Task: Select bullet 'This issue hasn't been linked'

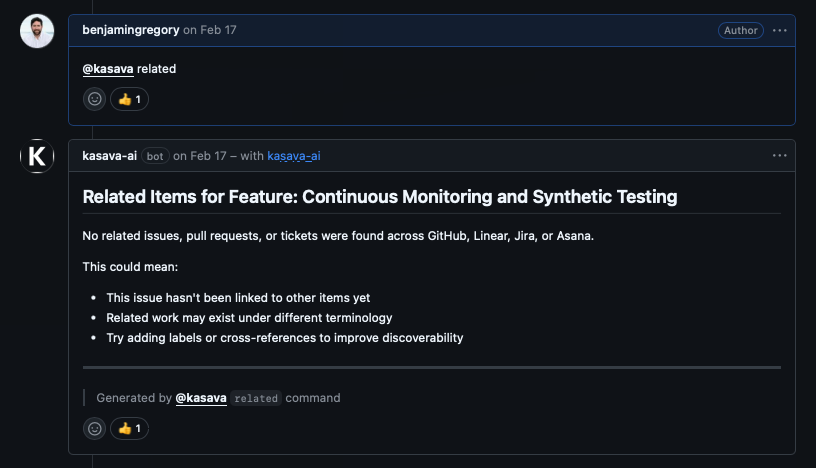Action: 238,298
